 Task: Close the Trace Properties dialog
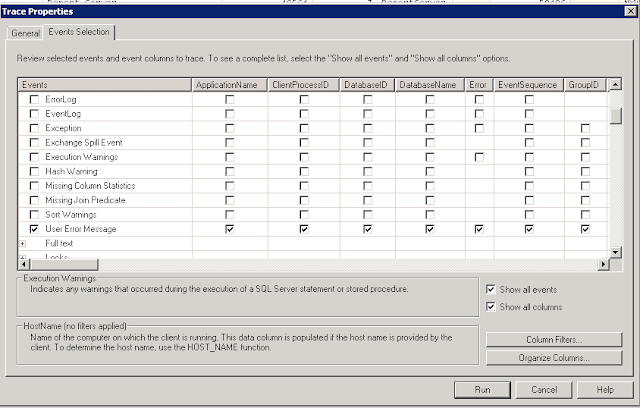tap(631, 11)
